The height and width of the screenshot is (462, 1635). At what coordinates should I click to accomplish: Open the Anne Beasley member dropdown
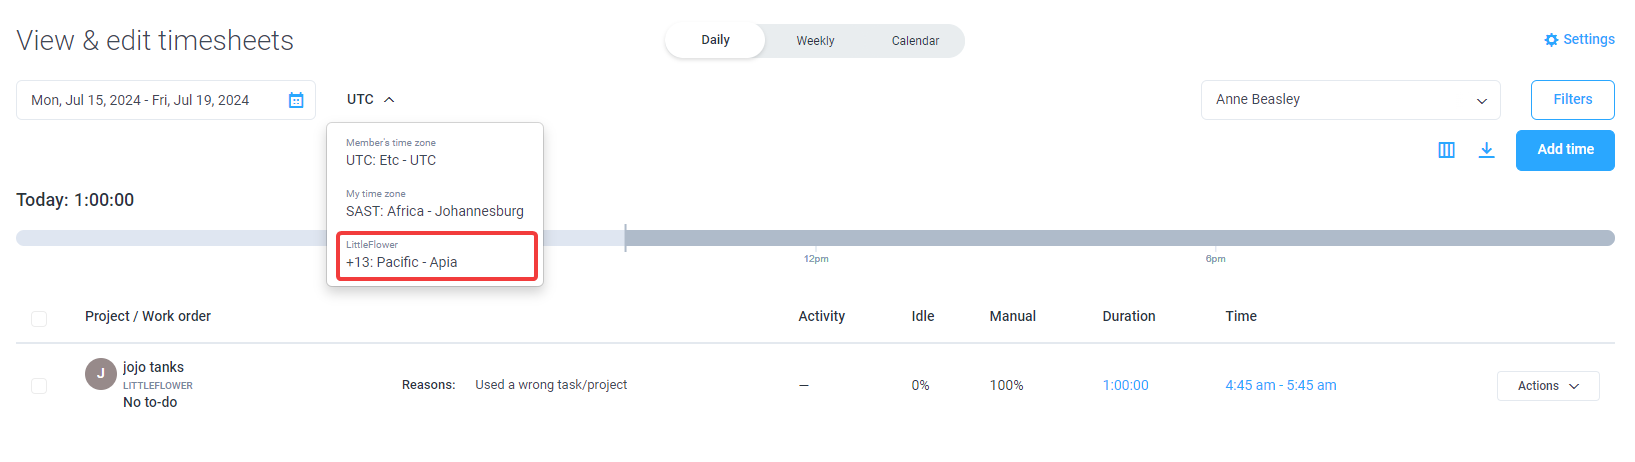pyautogui.click(x=1350, y=100)
